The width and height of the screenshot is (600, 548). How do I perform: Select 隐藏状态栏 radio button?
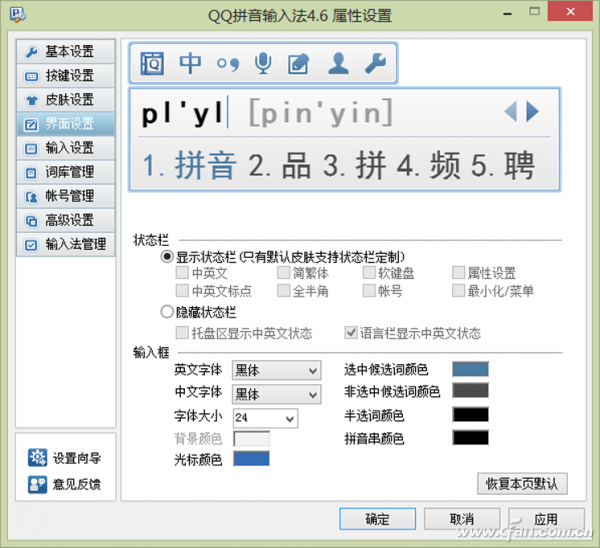(167, 312)
